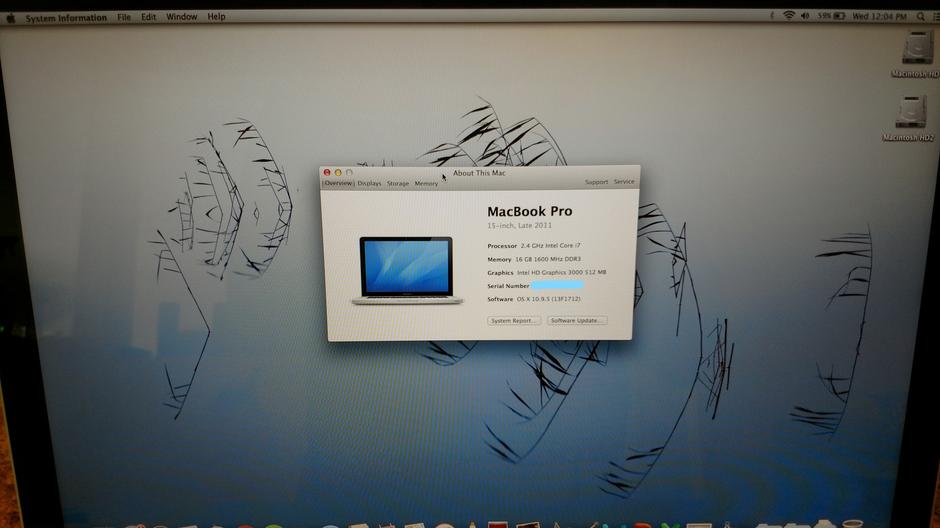Open the Window menu
The width and height of the screenshot is (940, 528).
coord(182,17)
